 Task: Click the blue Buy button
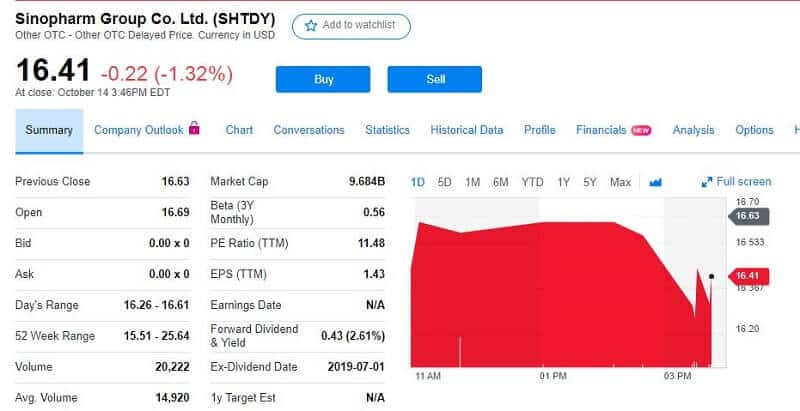[323, 79]
